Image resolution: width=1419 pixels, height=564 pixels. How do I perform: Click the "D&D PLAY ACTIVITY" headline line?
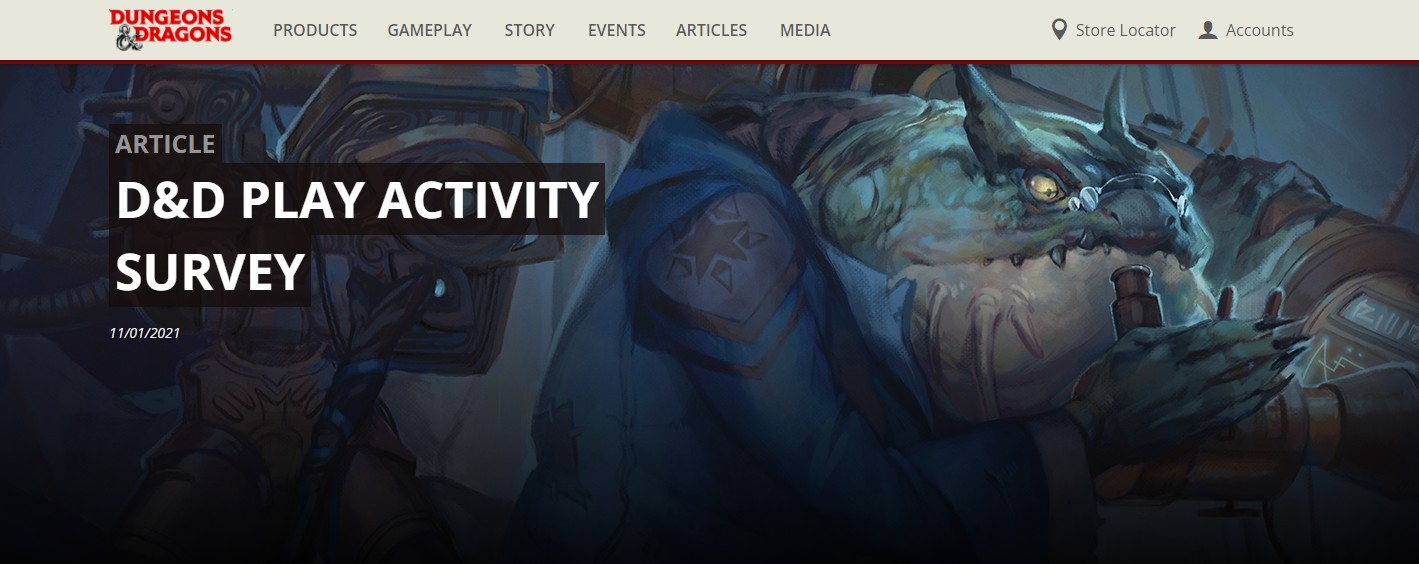[x=357, y=200]
